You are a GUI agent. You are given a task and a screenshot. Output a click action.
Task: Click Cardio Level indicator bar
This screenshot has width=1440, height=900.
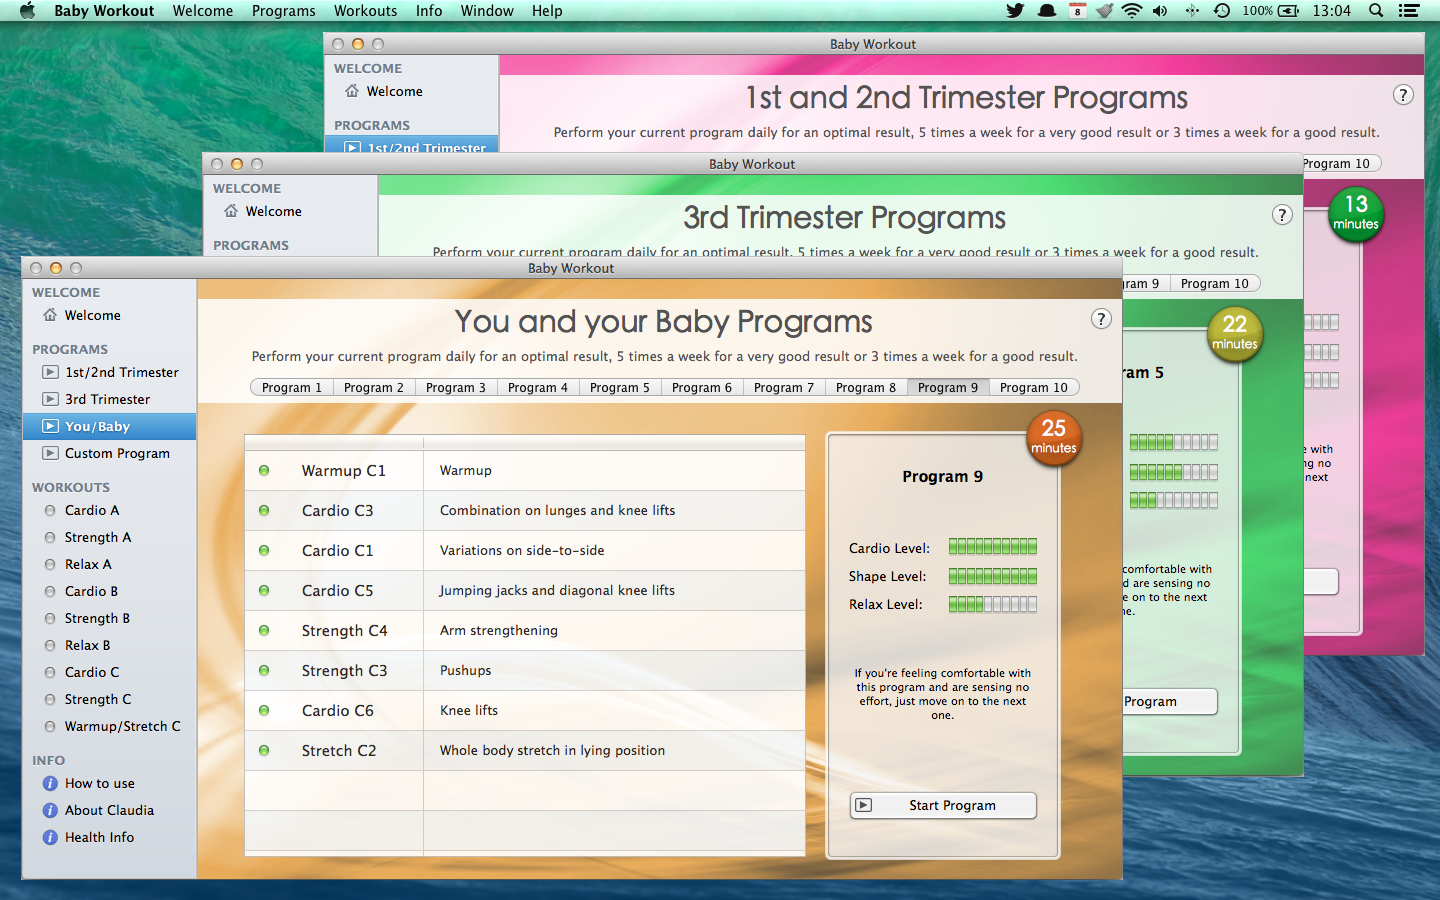coord(993,547)
